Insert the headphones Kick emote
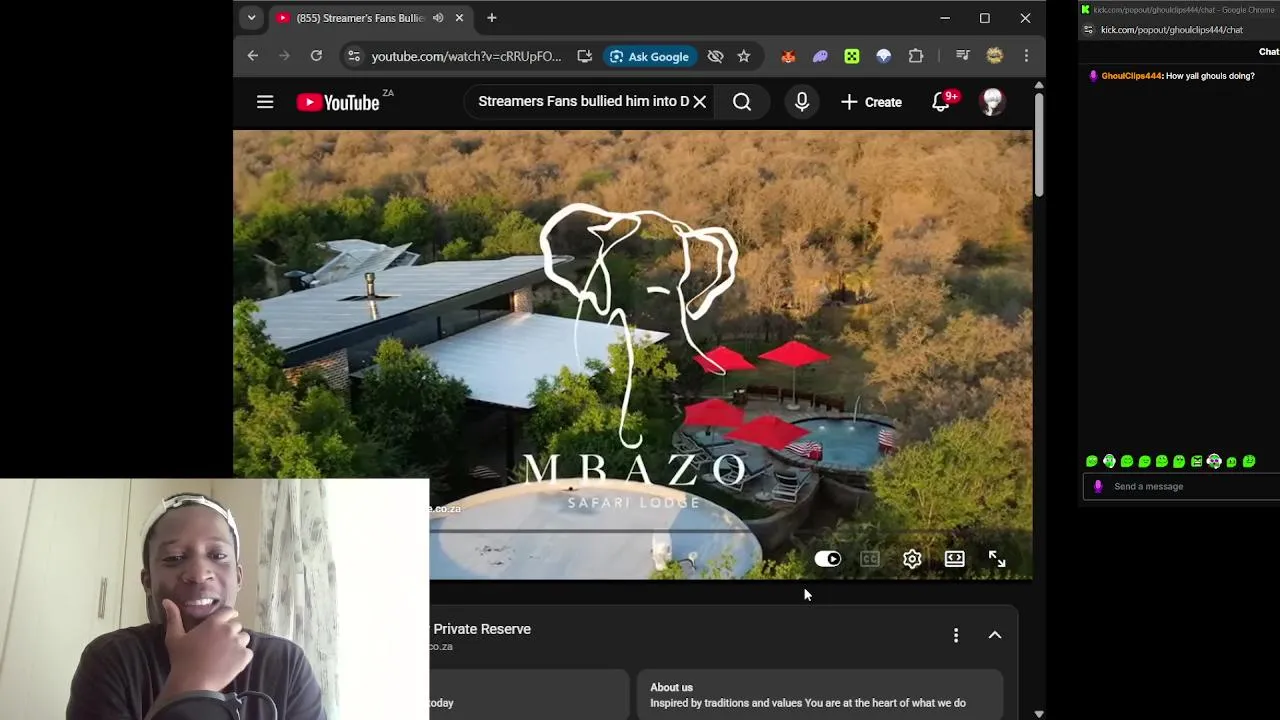The image size is (1280, 720). pos(1214,461)
